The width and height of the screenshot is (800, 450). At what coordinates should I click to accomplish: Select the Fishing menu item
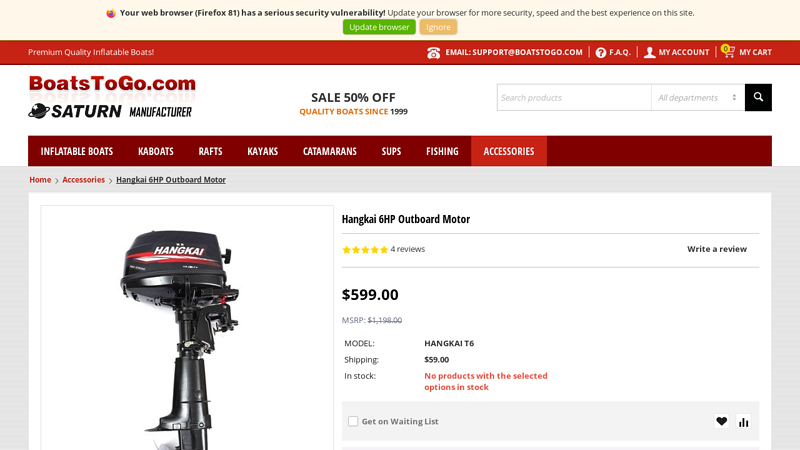(x=442, y=152)
